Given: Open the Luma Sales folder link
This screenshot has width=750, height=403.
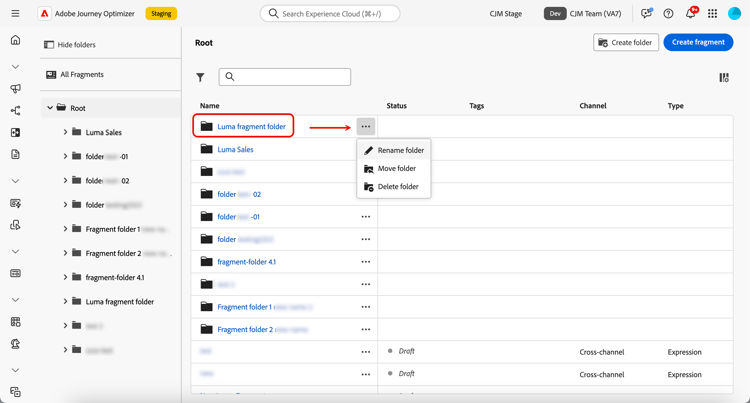Looking at the screenshot, I should [x=235, y=149].
